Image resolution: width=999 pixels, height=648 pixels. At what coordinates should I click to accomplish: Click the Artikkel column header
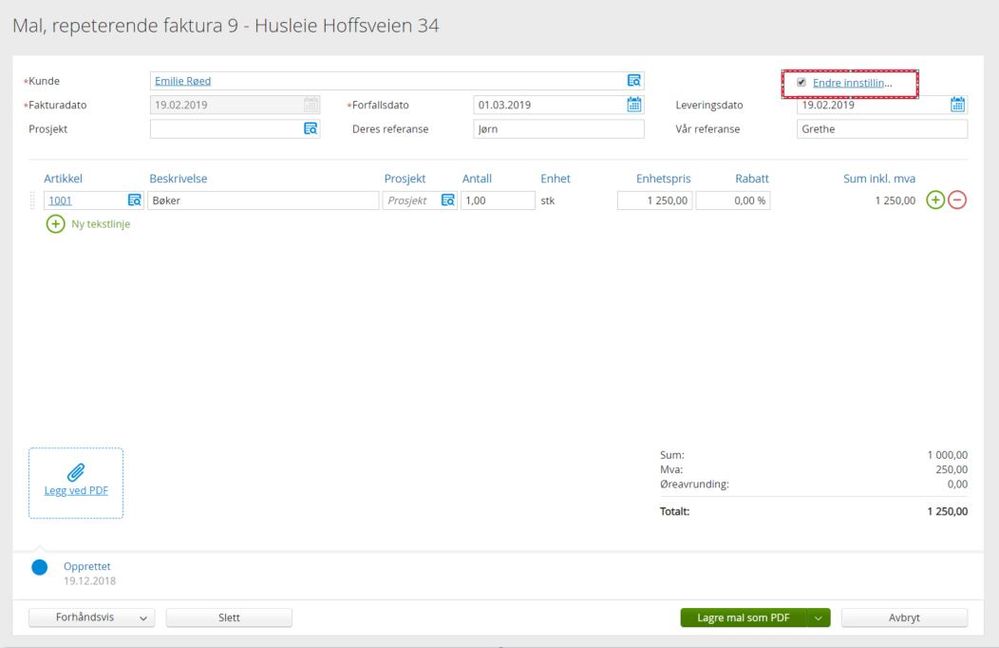[x=63, y=178]
